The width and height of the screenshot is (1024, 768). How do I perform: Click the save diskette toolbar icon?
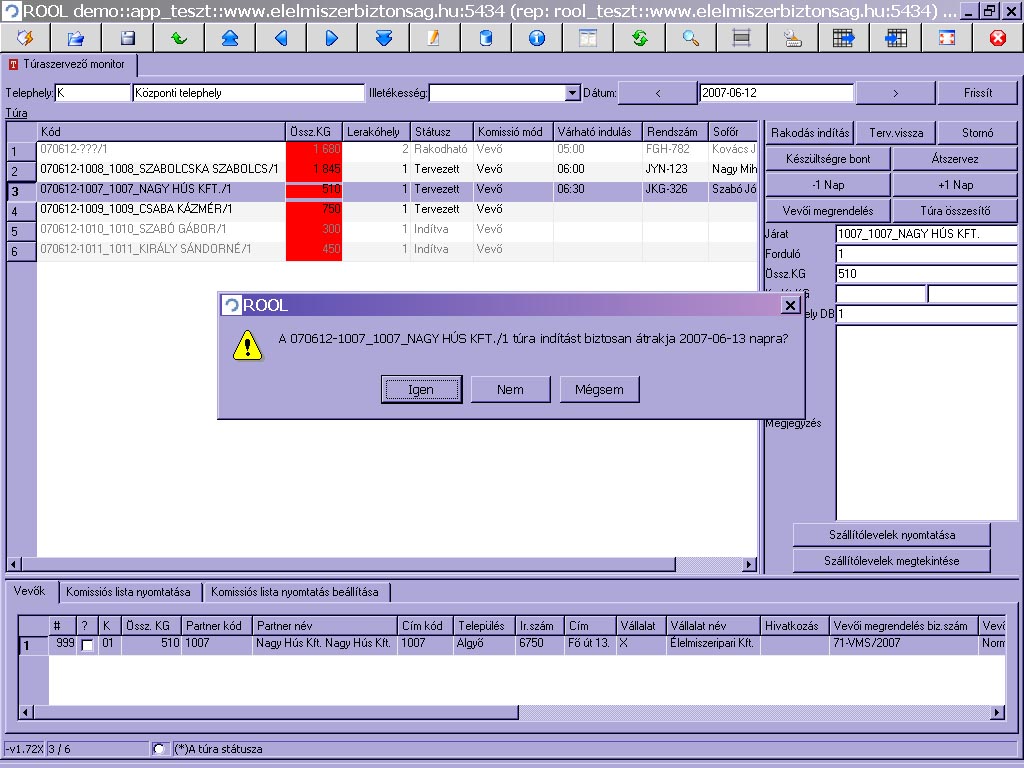point(128,38)
